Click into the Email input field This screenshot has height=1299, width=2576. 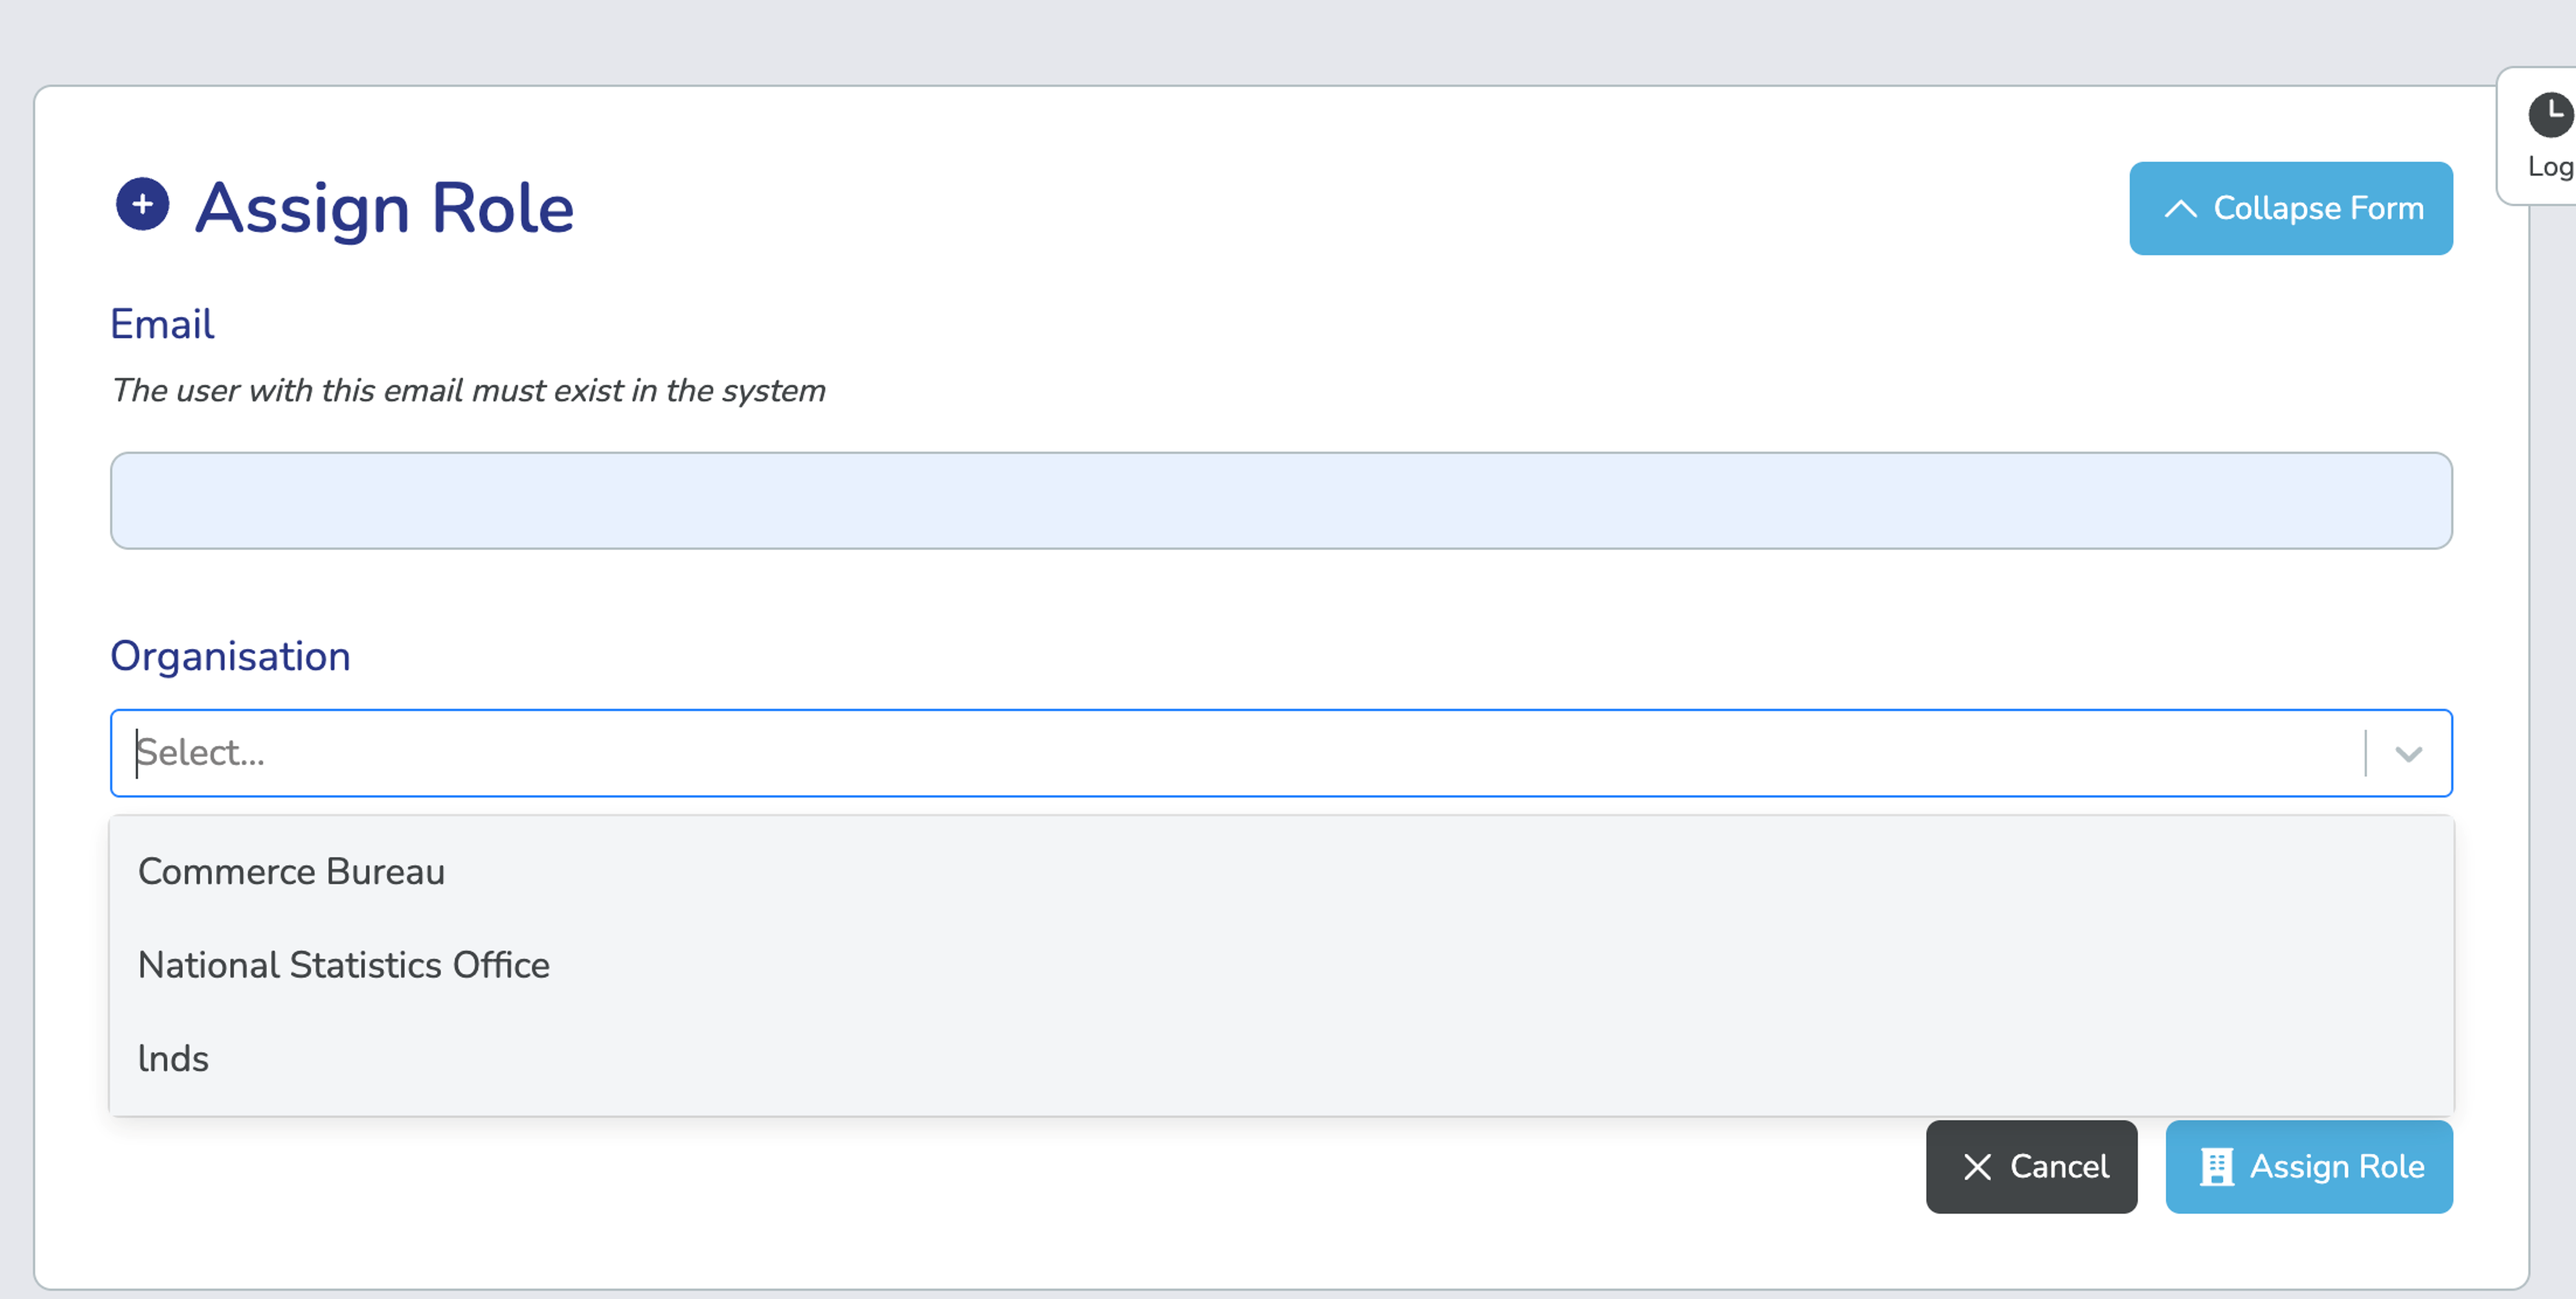click(1280, 501)
